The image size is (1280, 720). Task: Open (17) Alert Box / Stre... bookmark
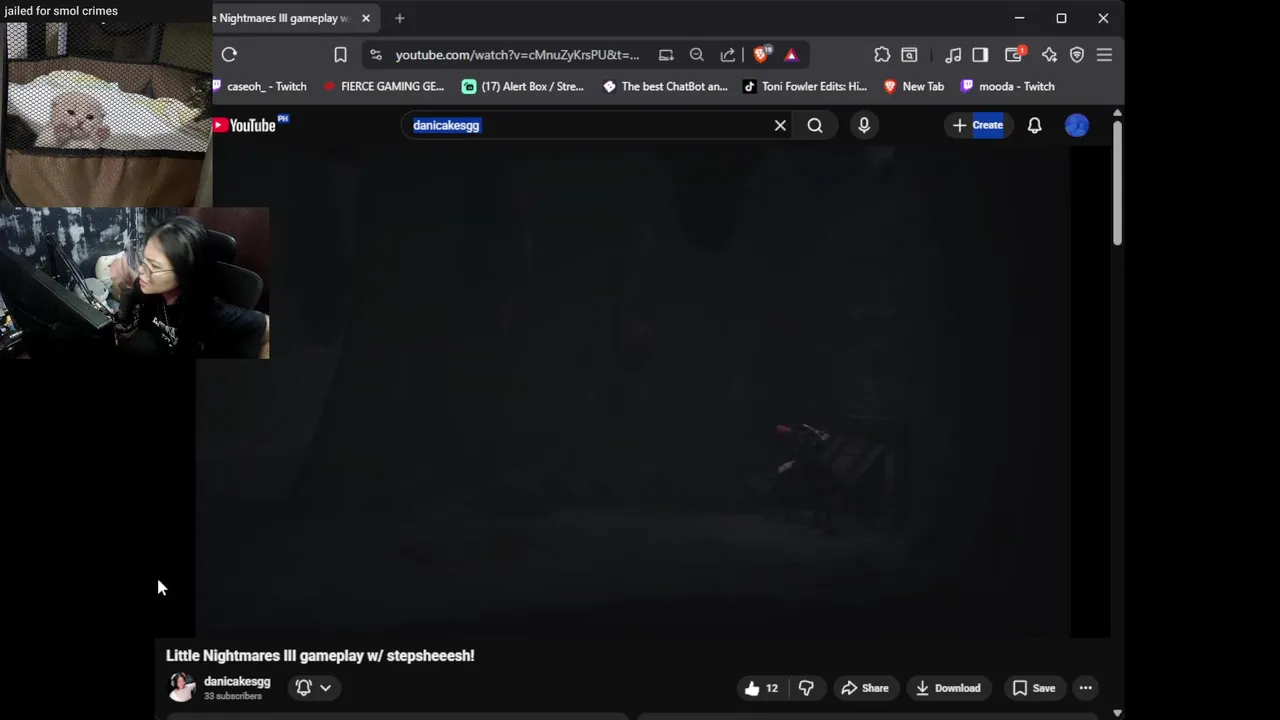[x=523, y=86]
